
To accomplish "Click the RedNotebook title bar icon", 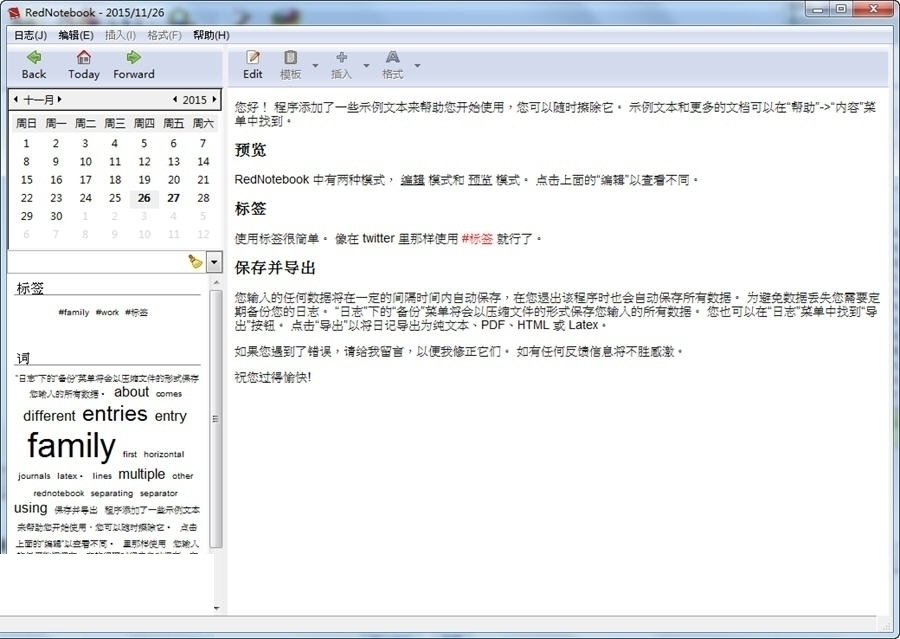I will (13, 12).
